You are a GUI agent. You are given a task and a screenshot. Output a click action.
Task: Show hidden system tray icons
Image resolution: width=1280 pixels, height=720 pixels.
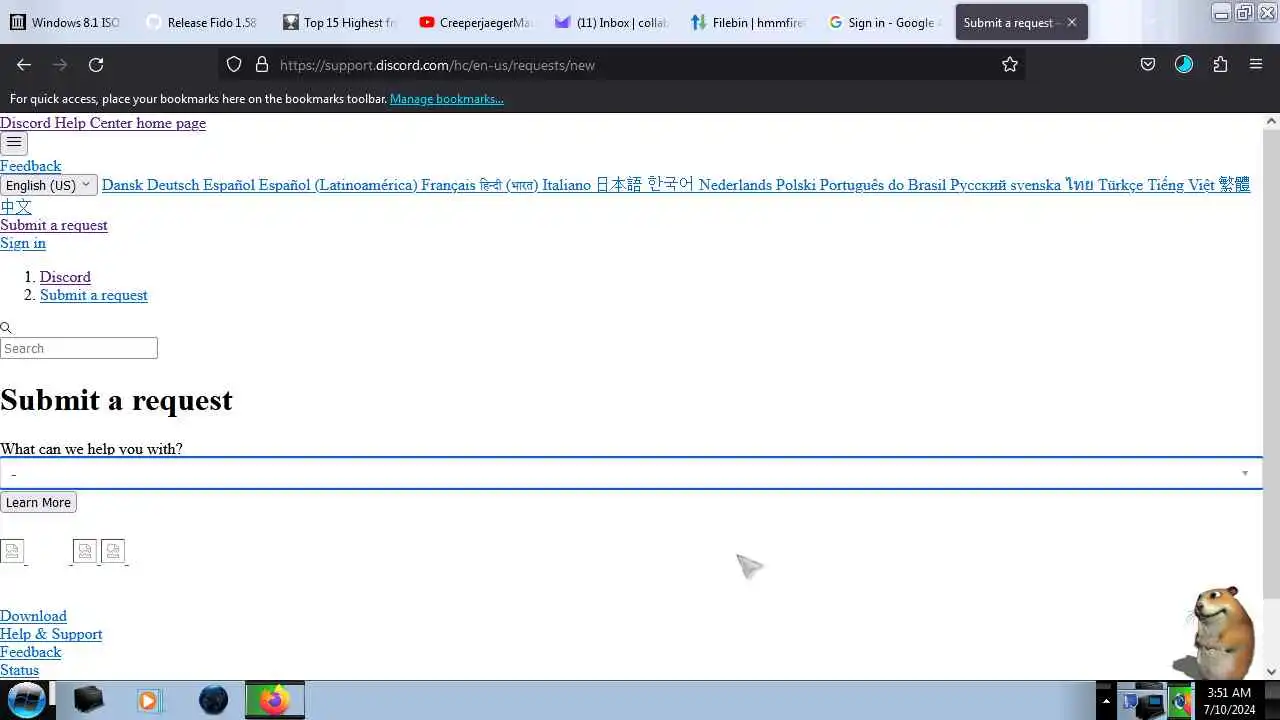coord(1105,701)
